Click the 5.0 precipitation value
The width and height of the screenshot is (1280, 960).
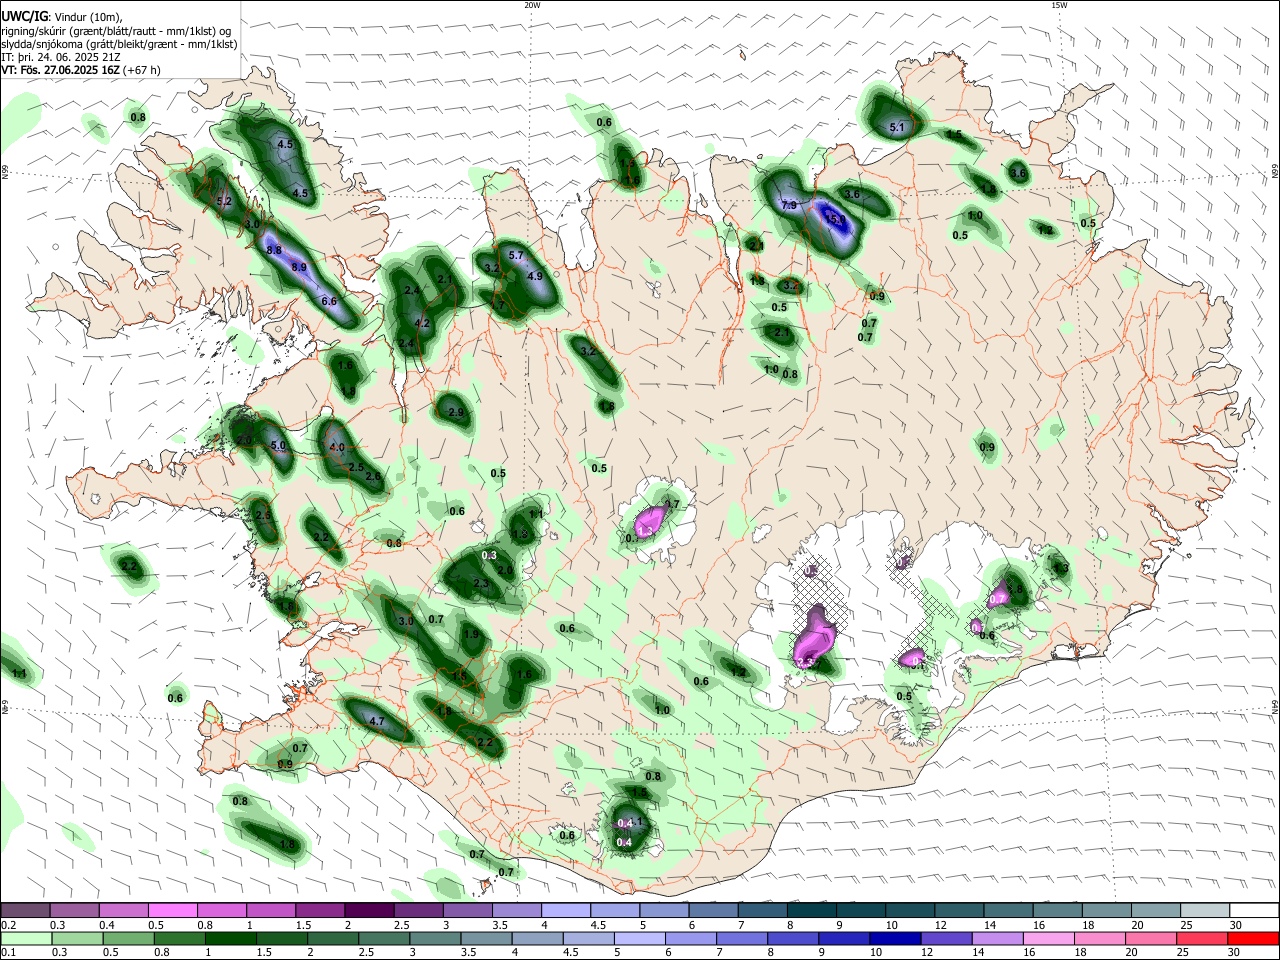click(x=279, y=446)
